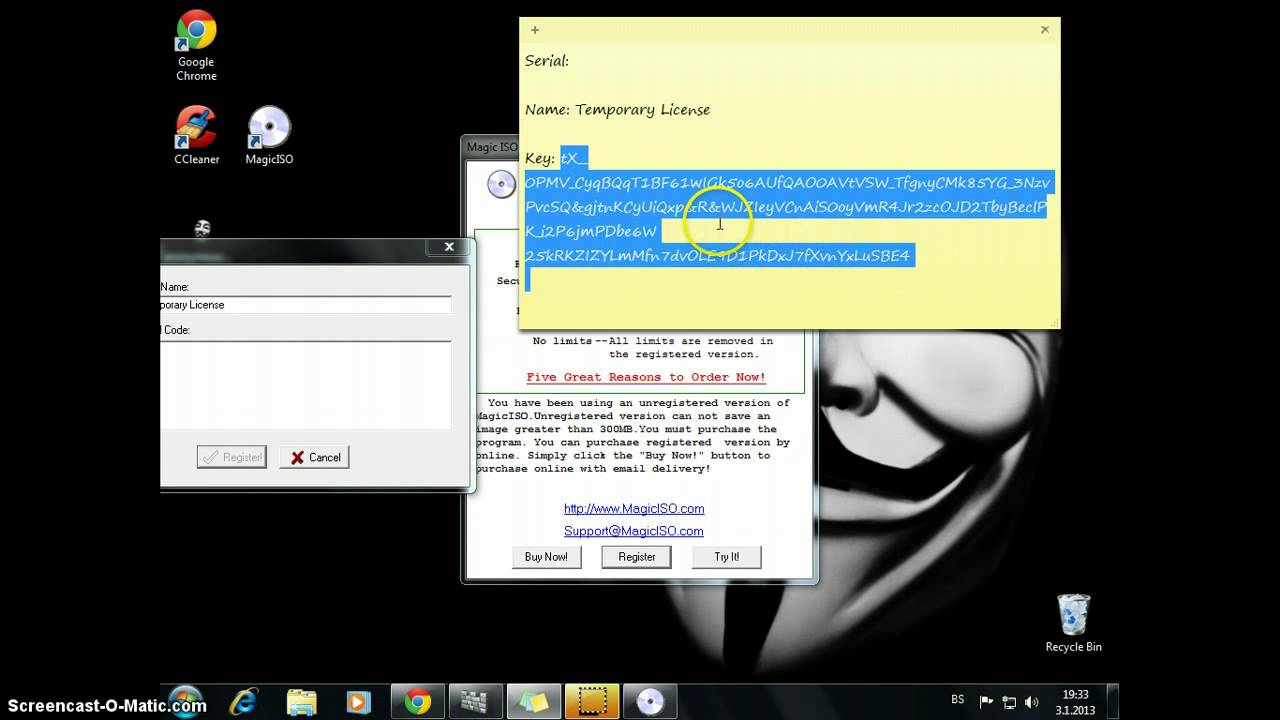Screen dimensions: 1280x720
Task: Open MagicISO desktop shortcut
Action: point(269,135)
